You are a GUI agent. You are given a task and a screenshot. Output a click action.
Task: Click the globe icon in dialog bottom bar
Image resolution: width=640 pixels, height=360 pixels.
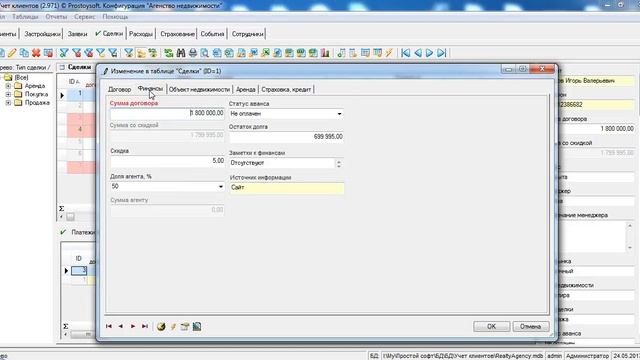161,326
